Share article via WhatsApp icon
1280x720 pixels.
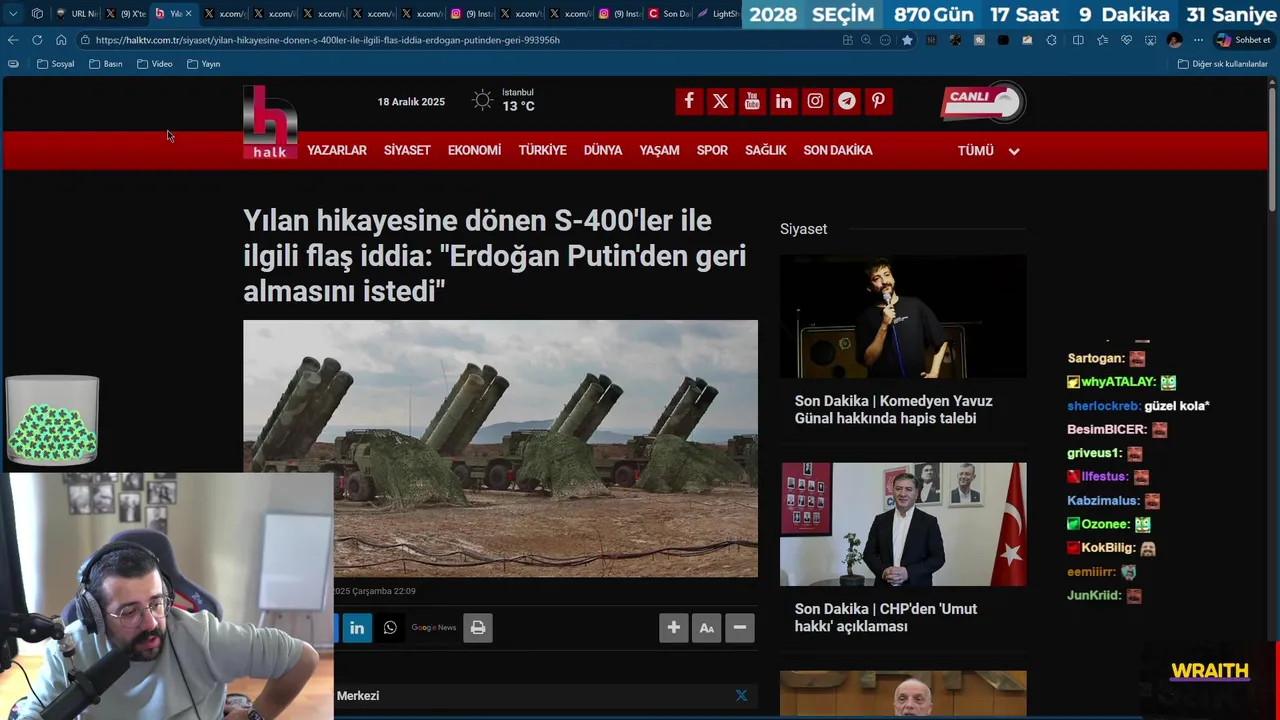click(390, 628)
